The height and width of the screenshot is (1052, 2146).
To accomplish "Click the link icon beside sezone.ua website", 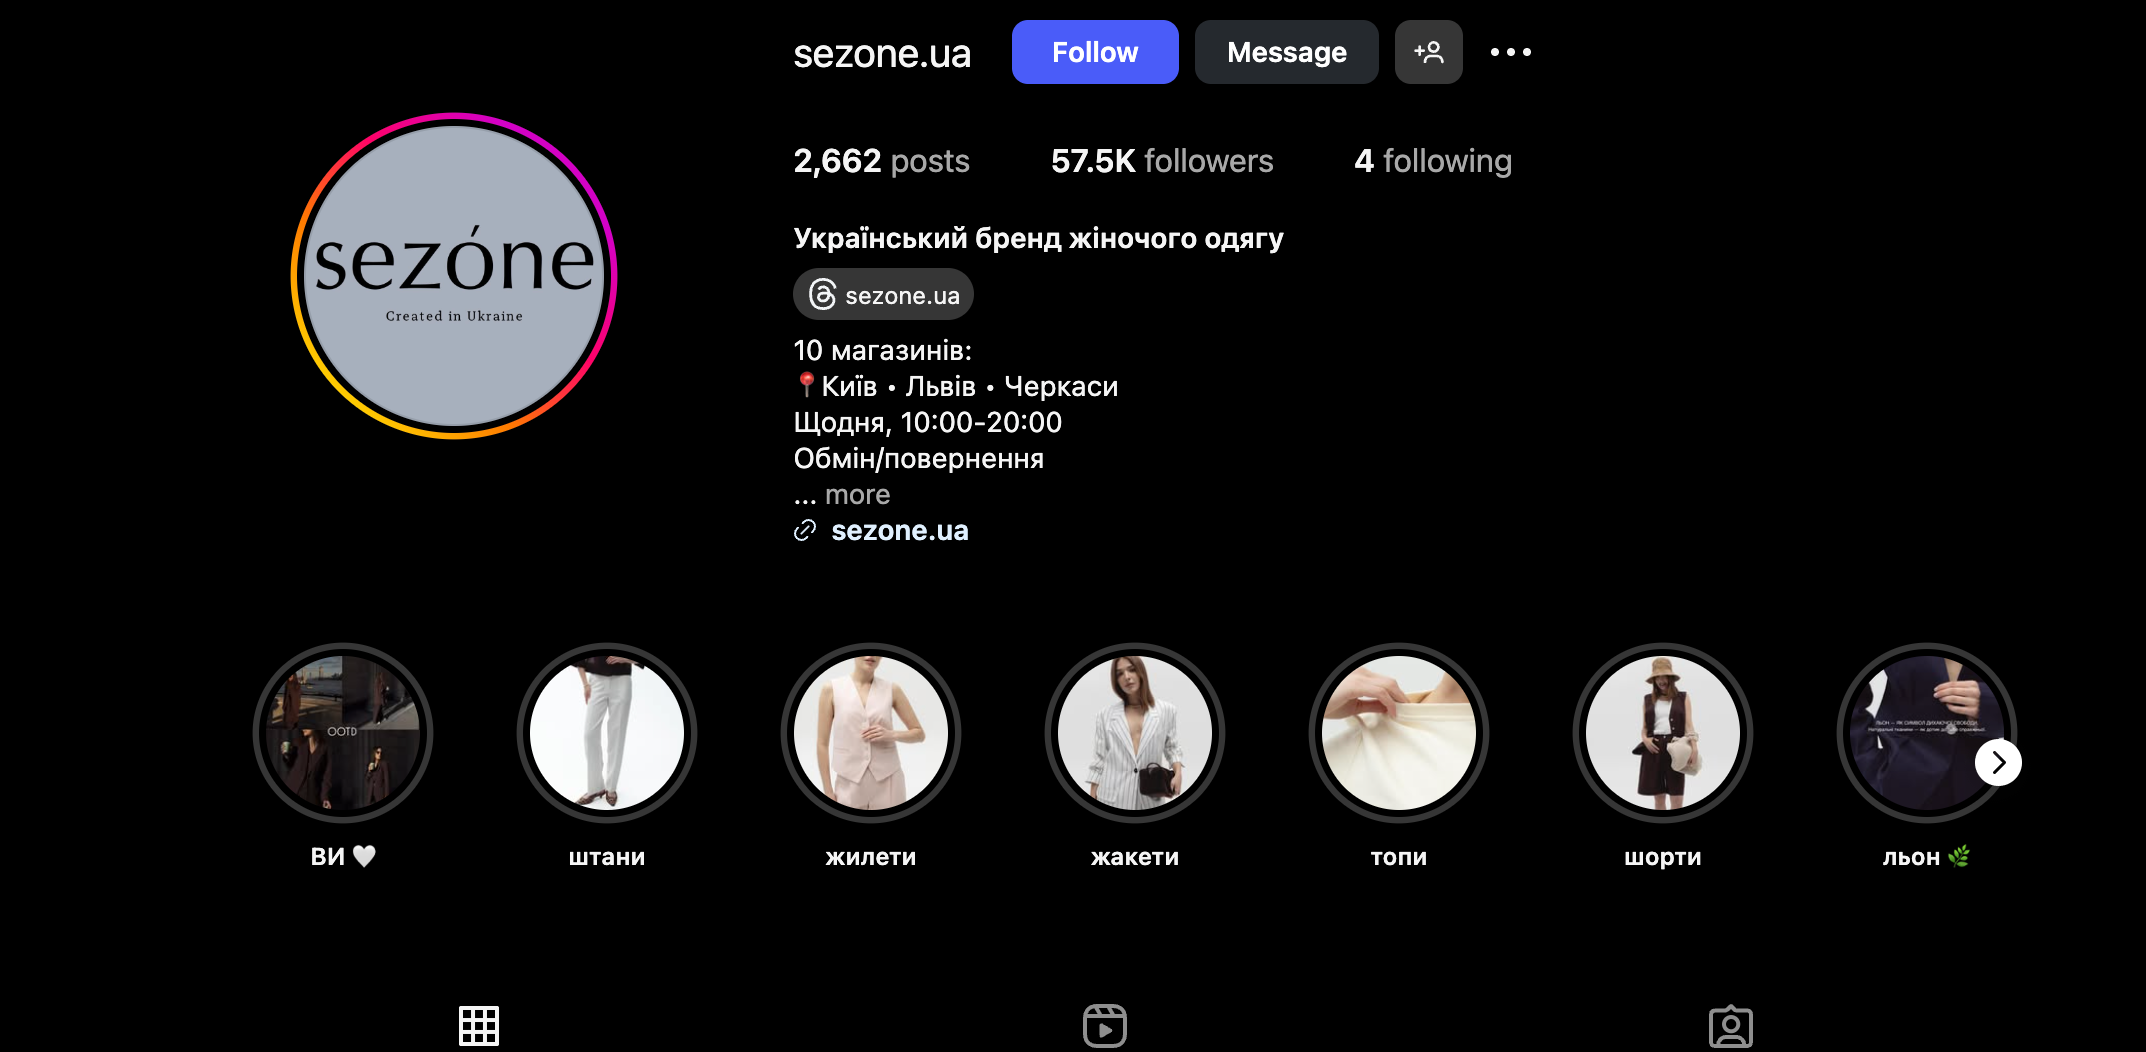I will coord(805,531).
